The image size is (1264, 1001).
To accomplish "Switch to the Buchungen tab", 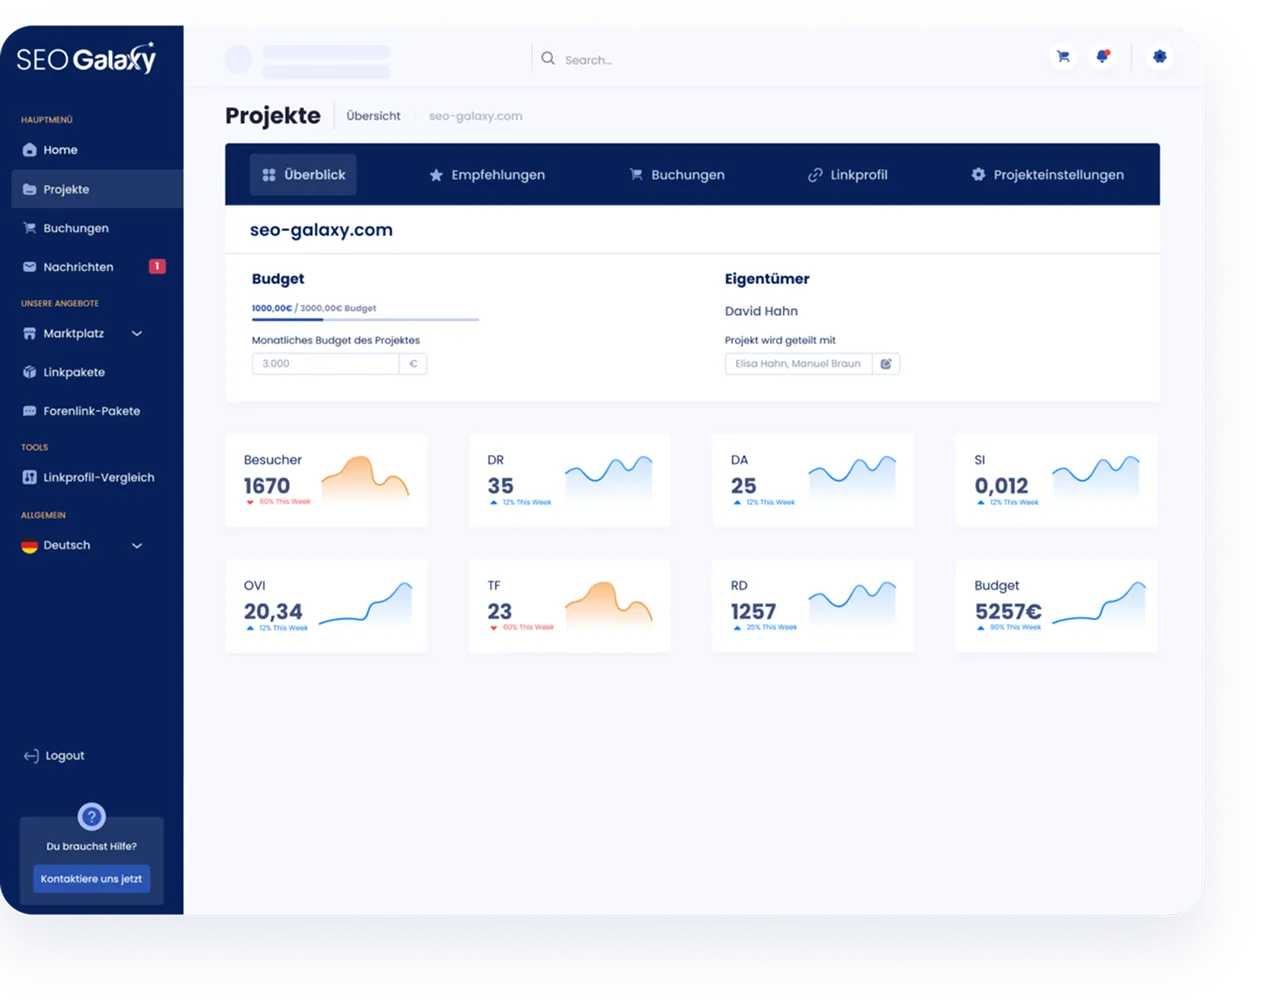I will tap(677, 175).
